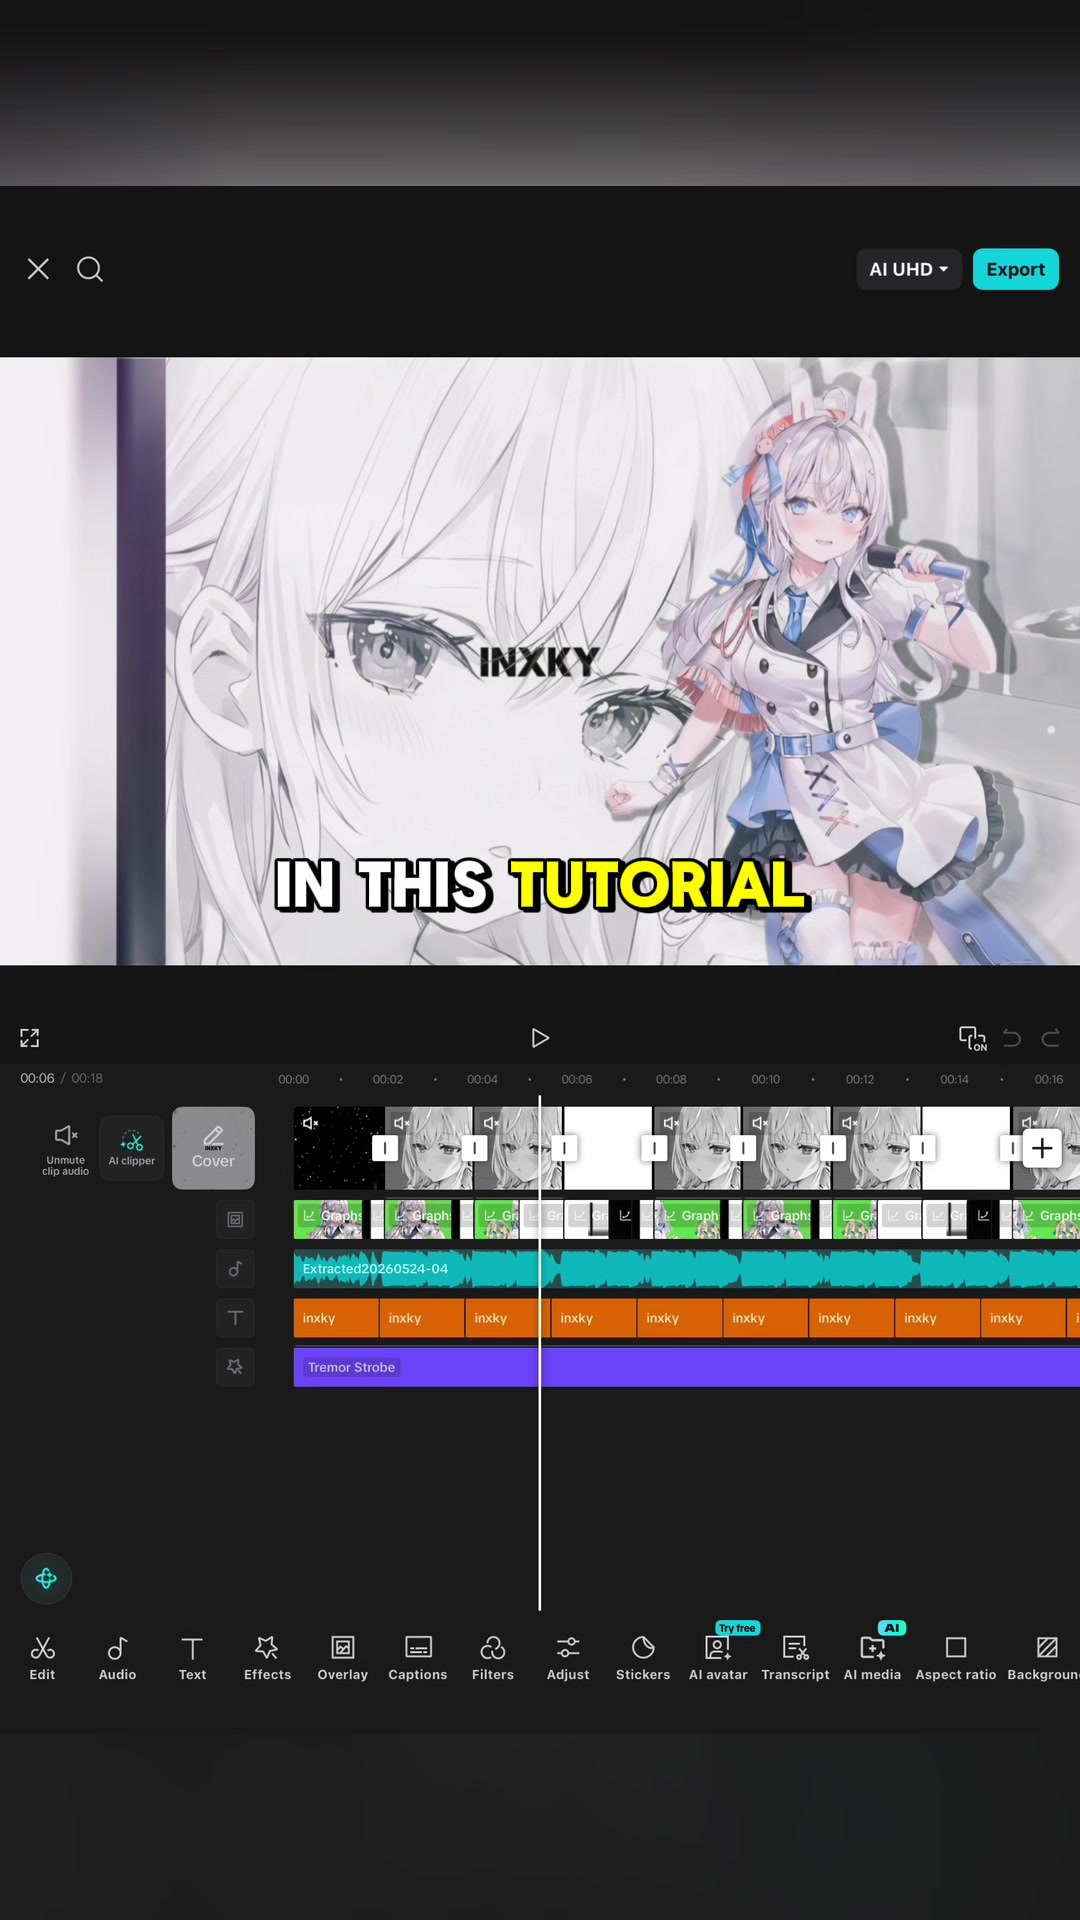Tap the keyframe move icon at left
1080x1920 pixels.
click(x=46, y=1578)
